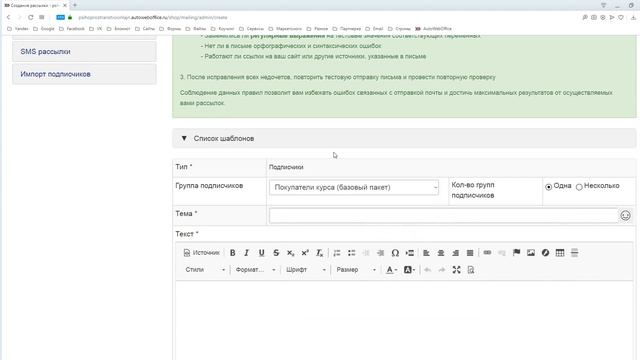Click the Источник source button in editor
The height and width of the screenshot is (360, 640).
point(201,253)
